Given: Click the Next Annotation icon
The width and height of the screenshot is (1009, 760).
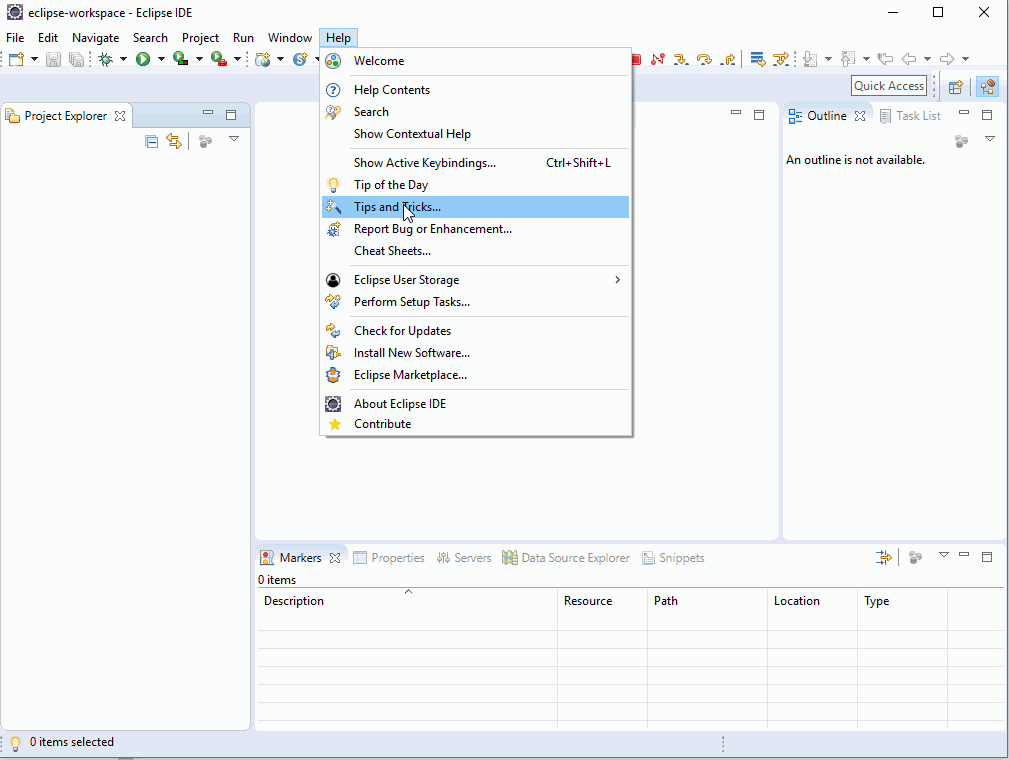Looking at the screenshot, I should click(810, 59).
